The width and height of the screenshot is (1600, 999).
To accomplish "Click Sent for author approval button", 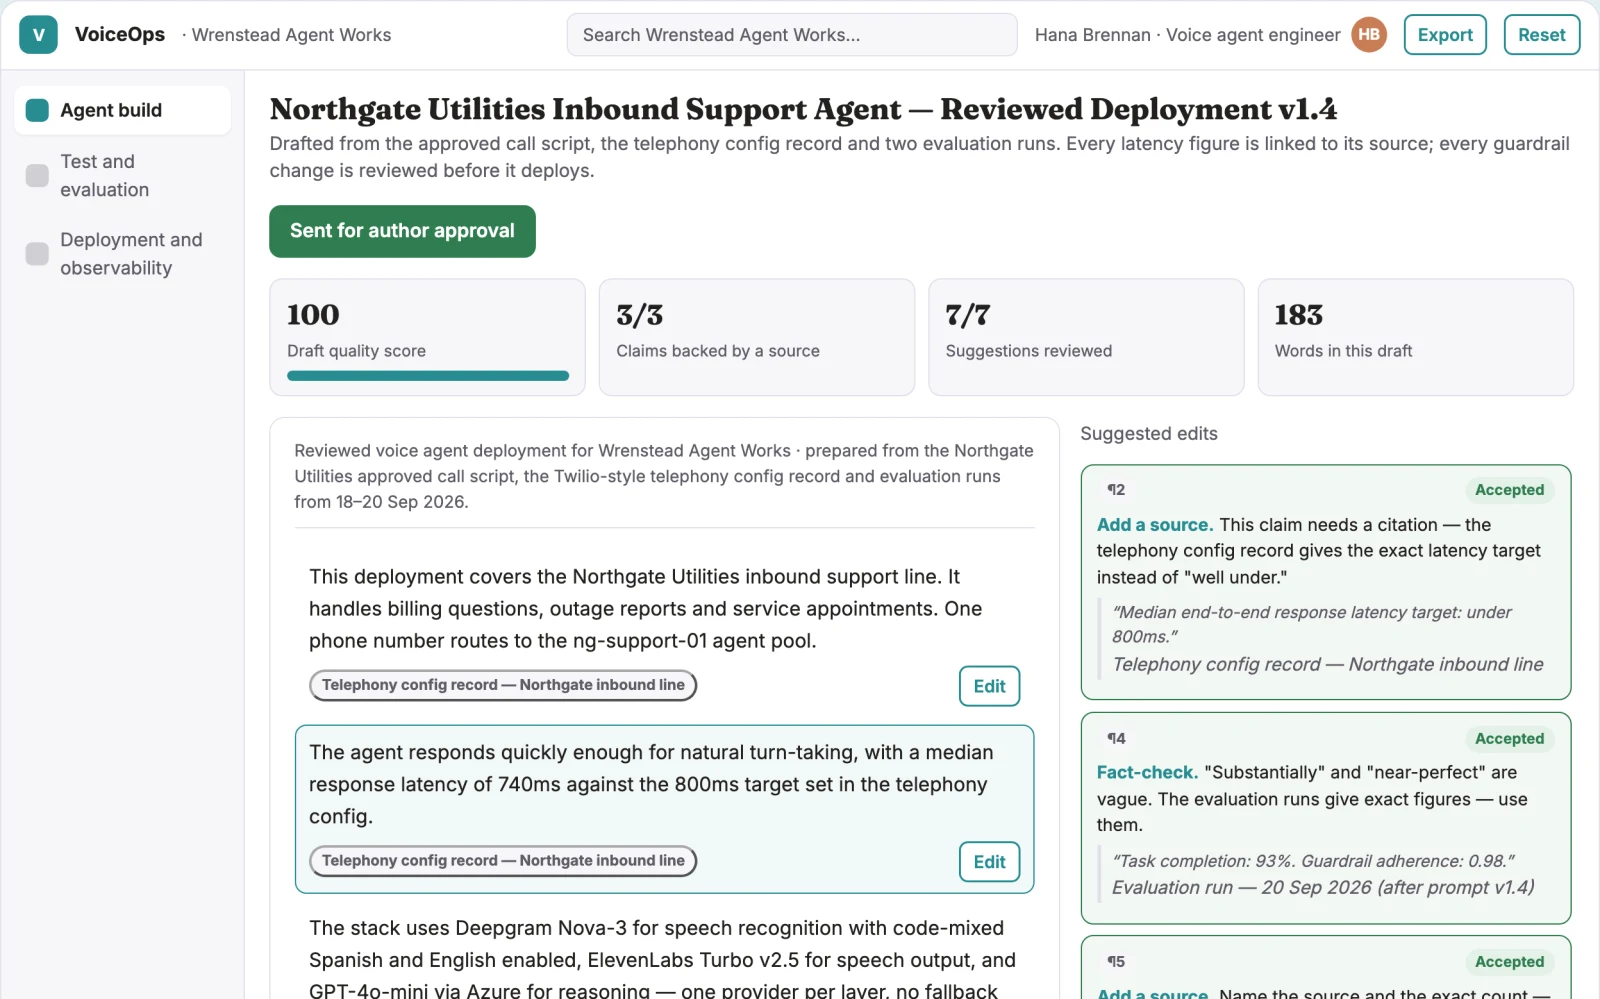I will (402, 231).
